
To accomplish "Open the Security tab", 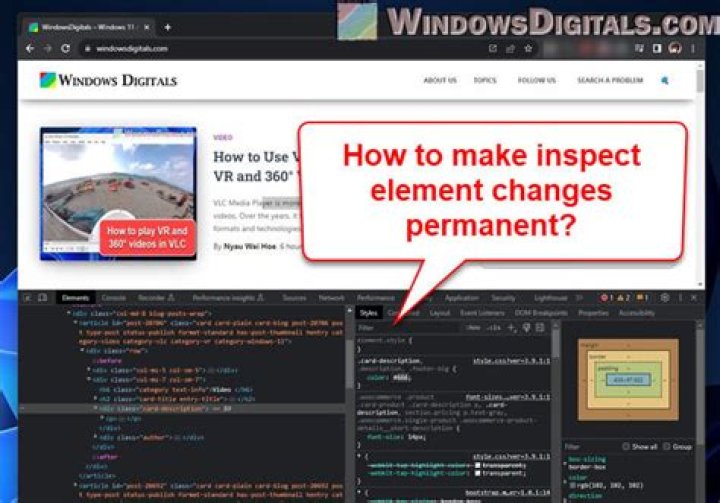I will (x=503, y=298).
